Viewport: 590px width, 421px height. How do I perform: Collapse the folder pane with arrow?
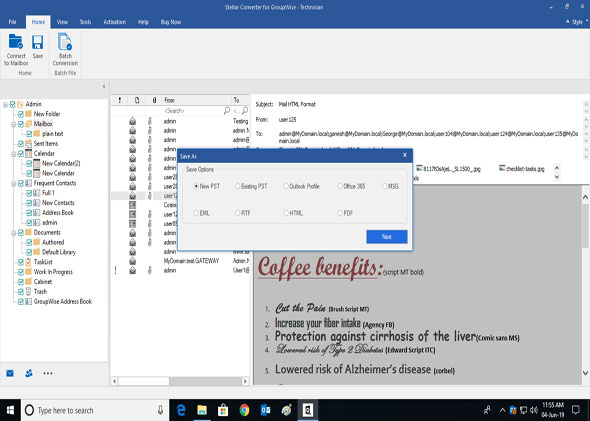tap(104, 86)
